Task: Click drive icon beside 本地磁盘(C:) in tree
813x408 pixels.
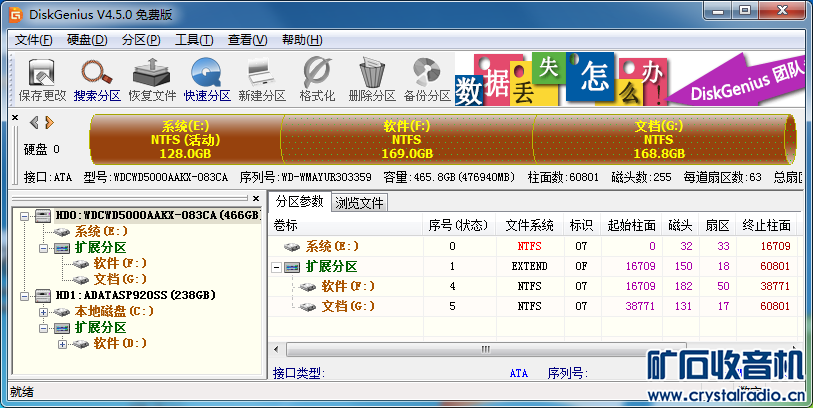Action: (62, 312)
